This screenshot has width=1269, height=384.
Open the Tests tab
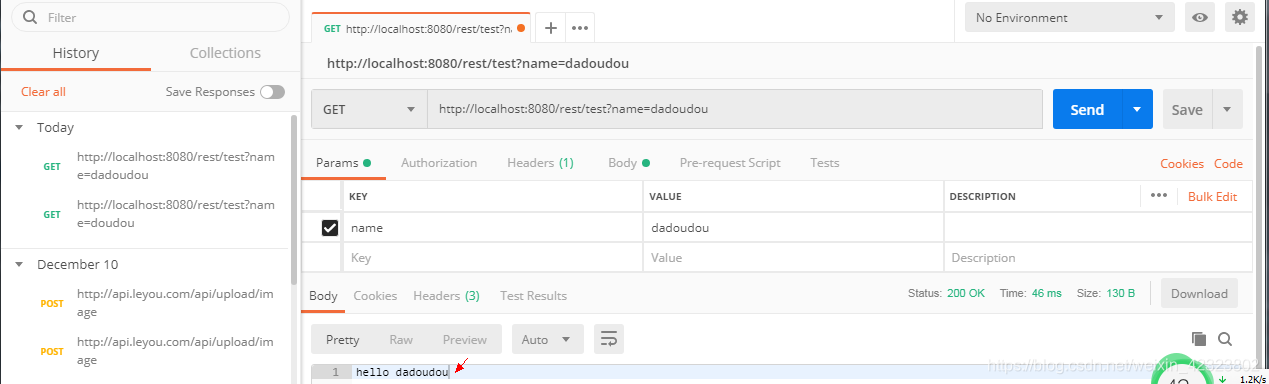point(825,162)
